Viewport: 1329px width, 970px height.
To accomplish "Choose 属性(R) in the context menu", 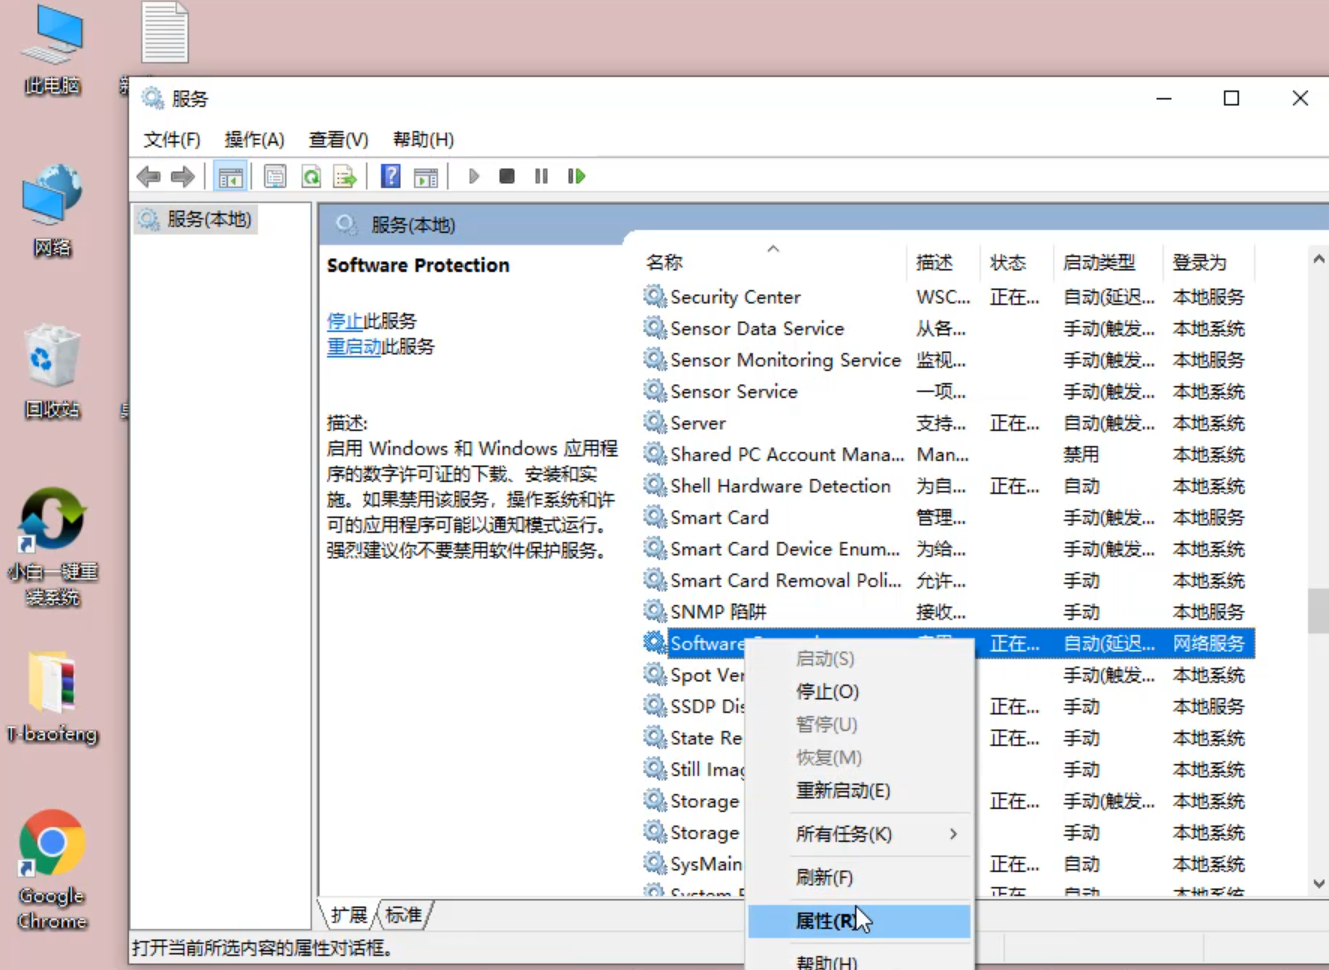I will point(826,921).
